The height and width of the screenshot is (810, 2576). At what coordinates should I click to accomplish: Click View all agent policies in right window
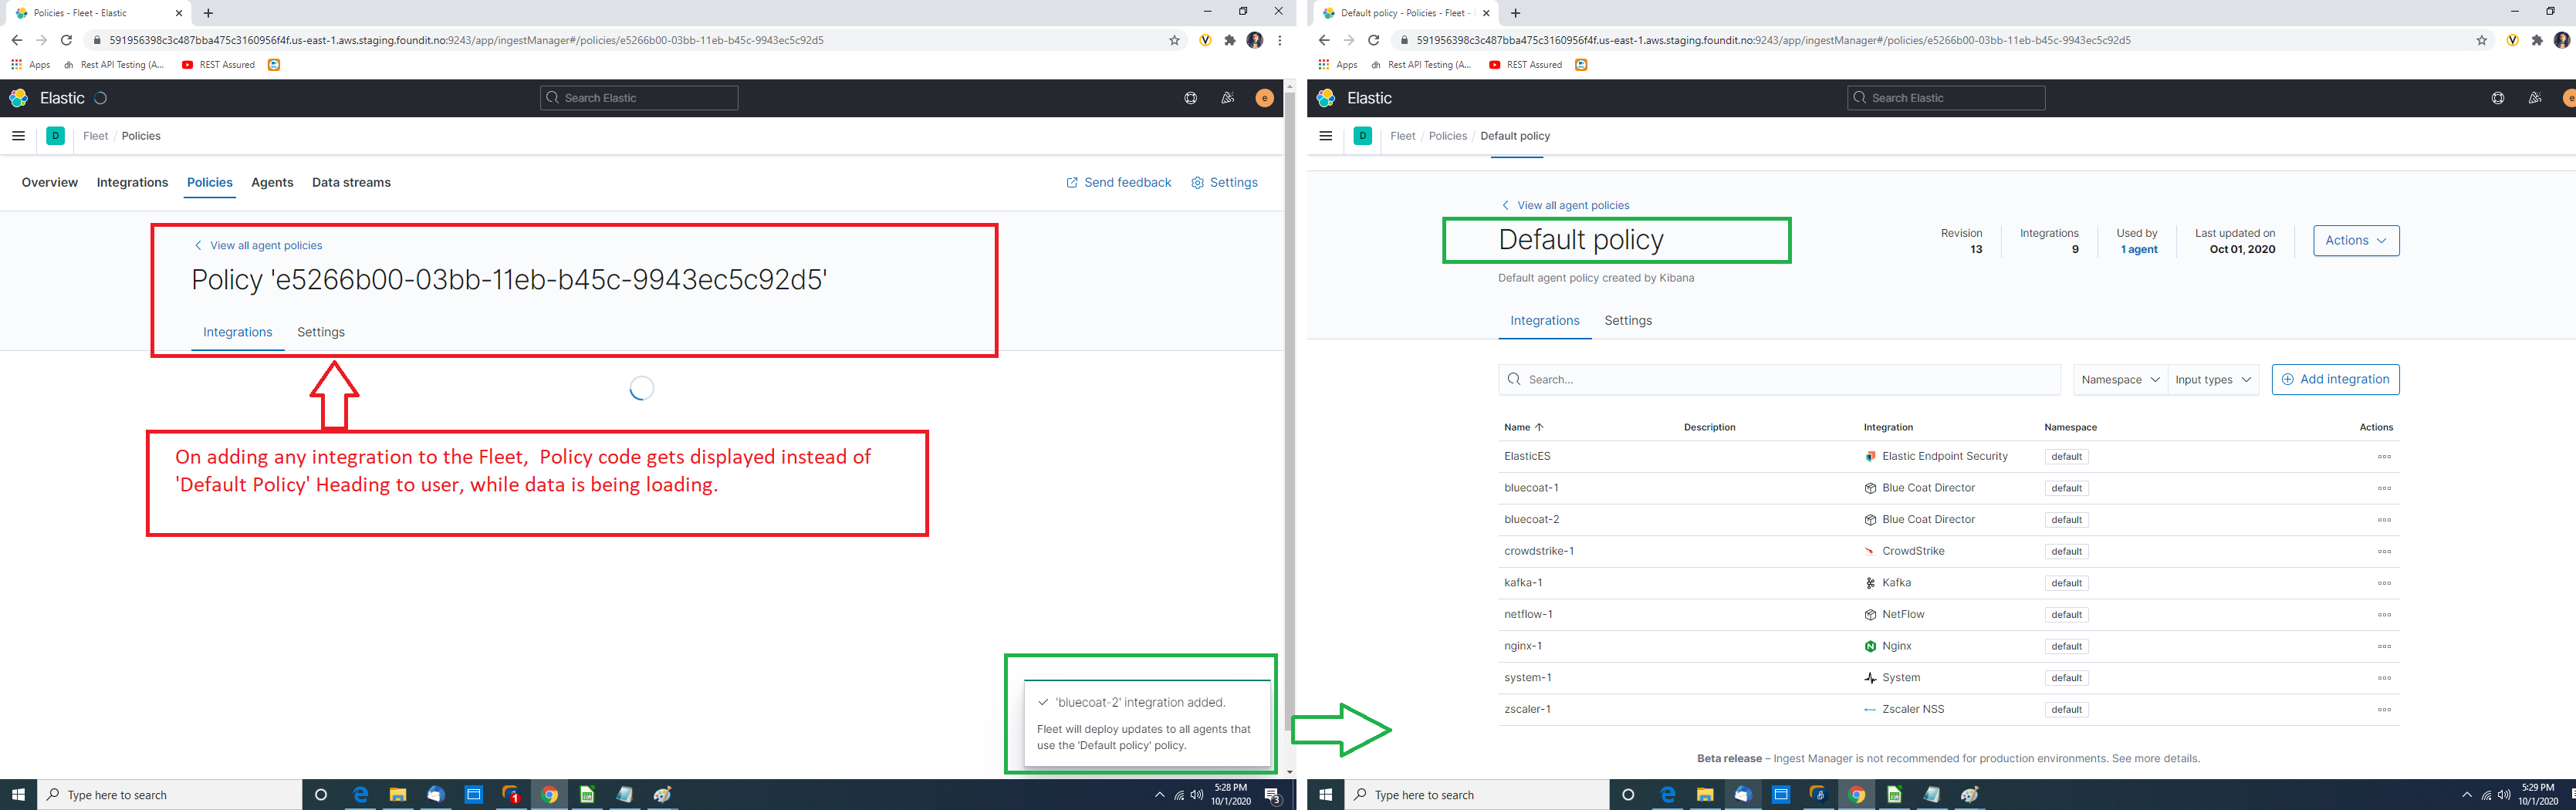(x=1565, y=205)
